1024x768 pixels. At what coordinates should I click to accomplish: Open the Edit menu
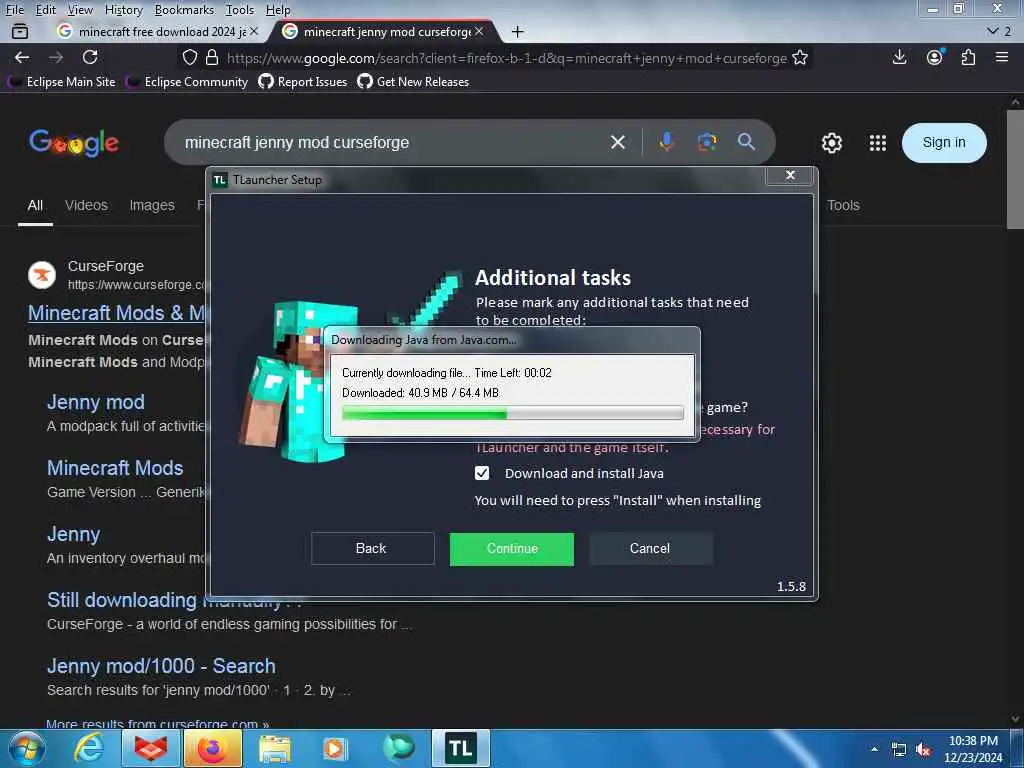(x=45, y=10)
